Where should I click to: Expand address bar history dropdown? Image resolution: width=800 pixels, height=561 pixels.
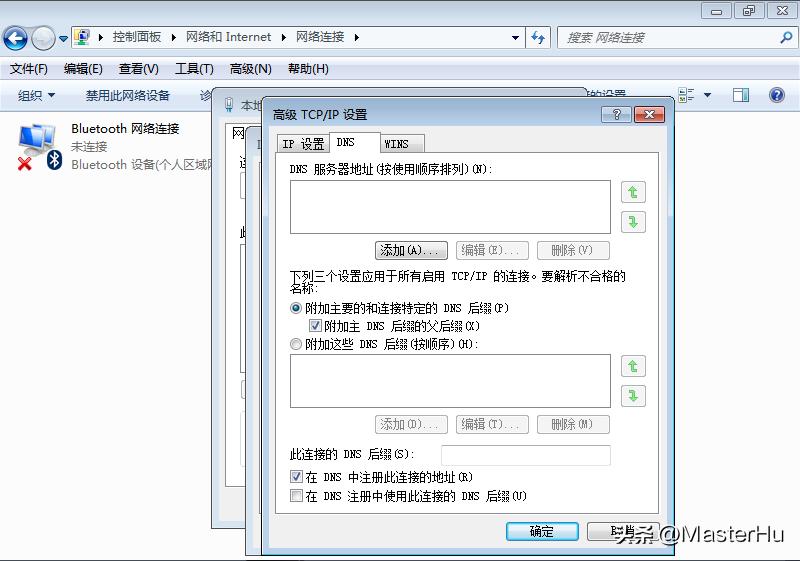click(x=515, y=37)
